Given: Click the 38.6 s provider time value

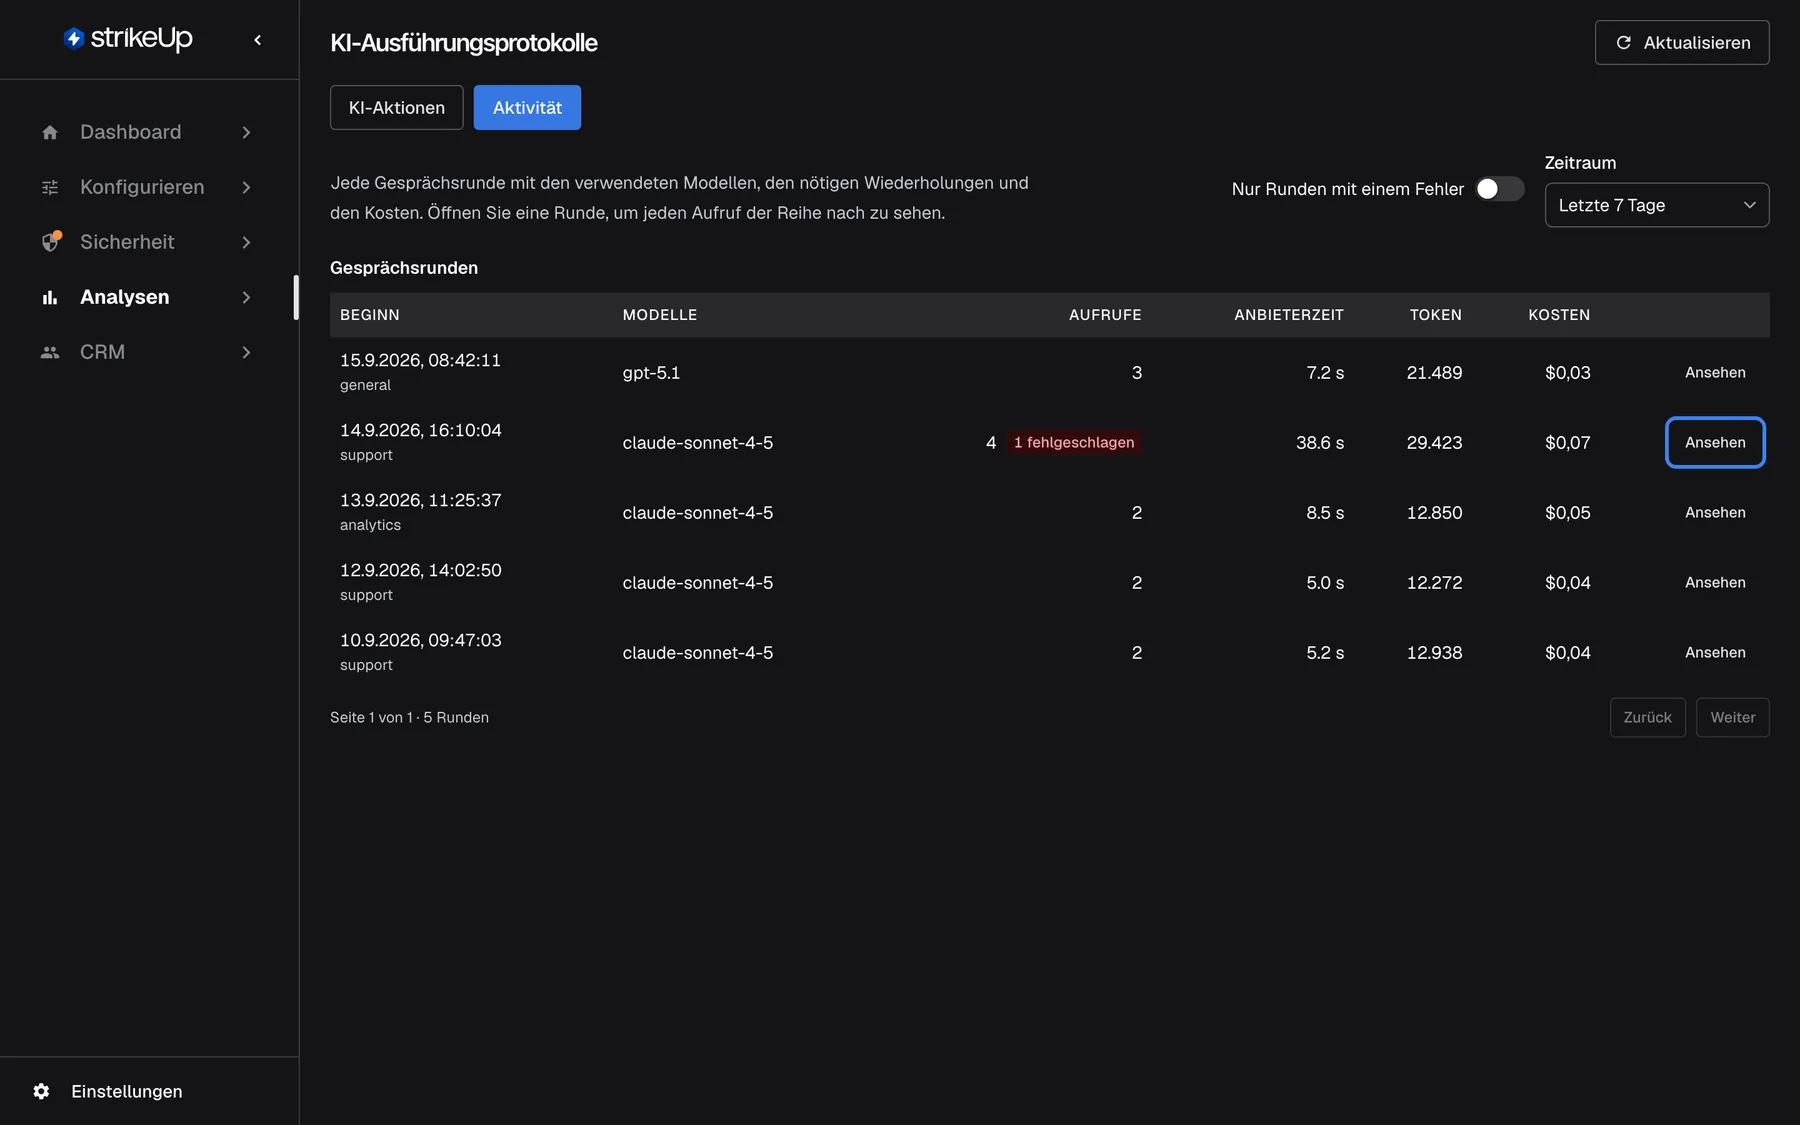Looking at the screenshot, I should [1320, 442].
